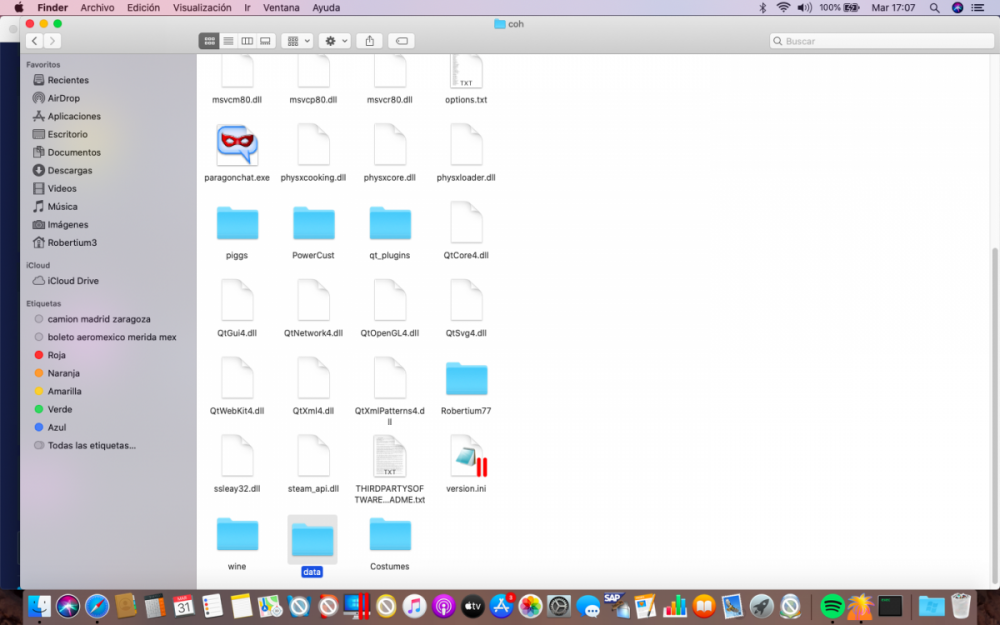Viewport: 1000px width, 625px height.
Task: Go back with the back arrow
Action: [35, 41]
